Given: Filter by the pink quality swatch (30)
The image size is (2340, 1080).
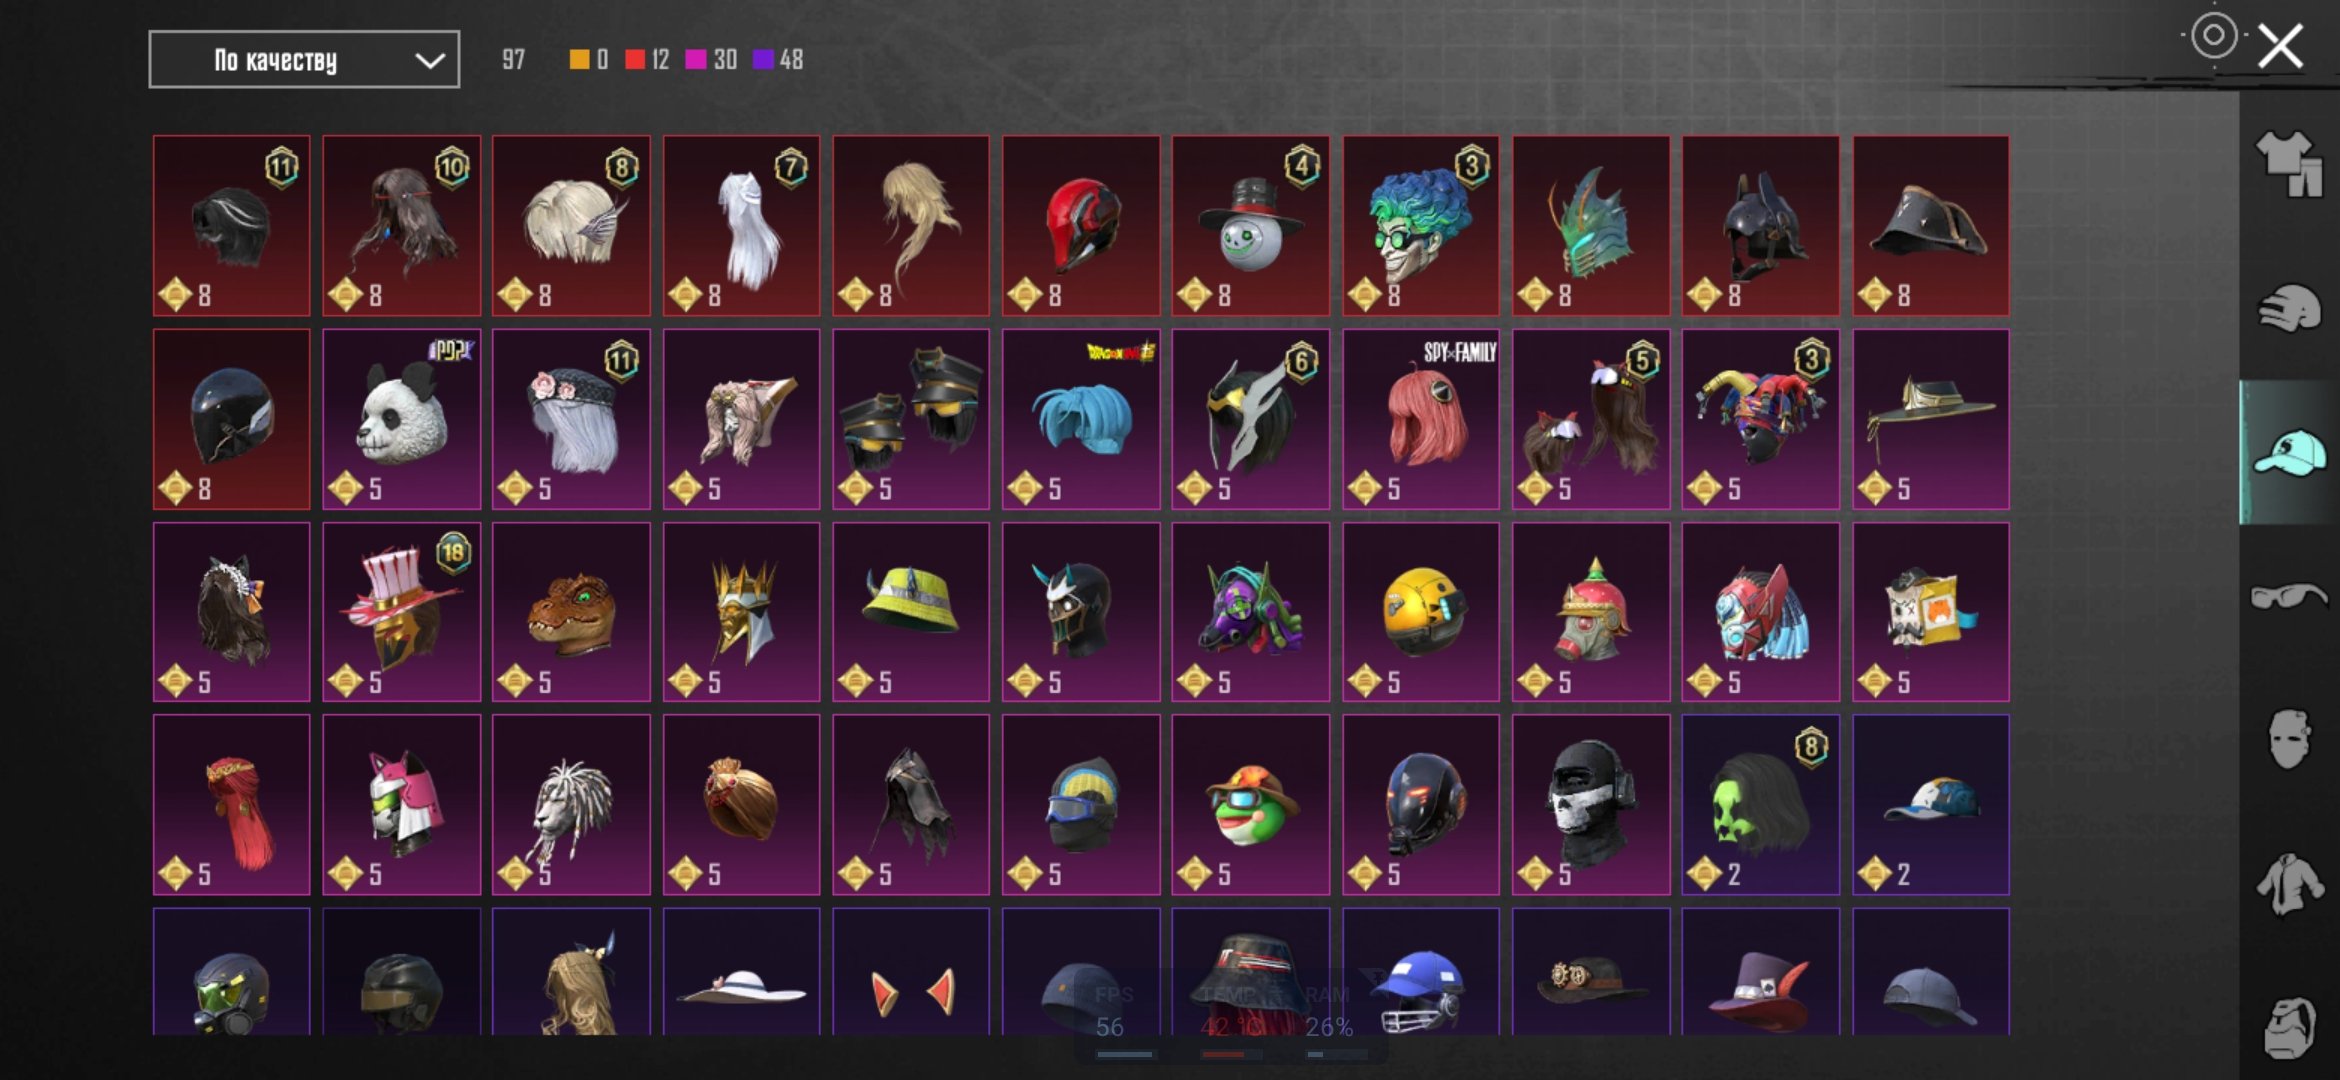Looking at the screenshot, I should coord(711,60).
